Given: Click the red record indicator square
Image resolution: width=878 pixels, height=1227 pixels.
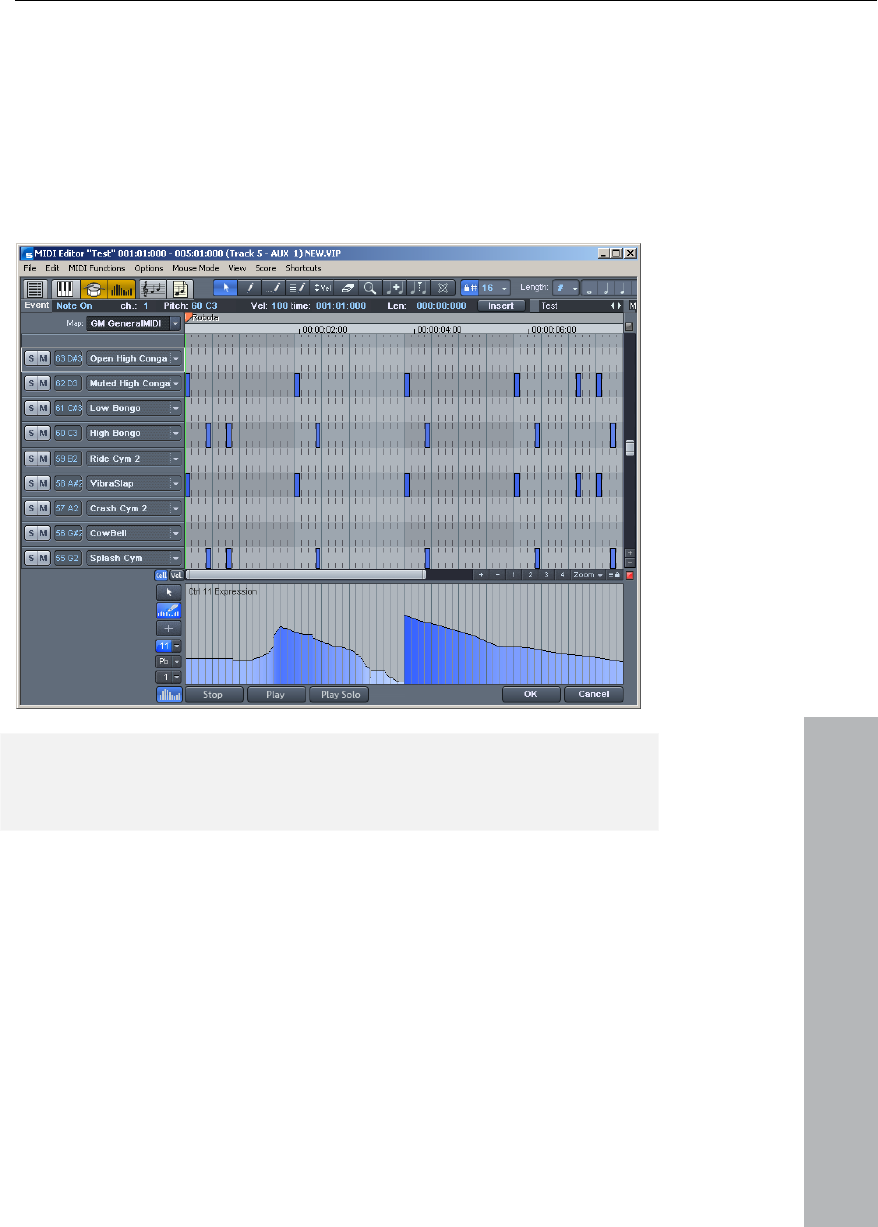Looking at the screenshot, I should click(x=630, y=575).
